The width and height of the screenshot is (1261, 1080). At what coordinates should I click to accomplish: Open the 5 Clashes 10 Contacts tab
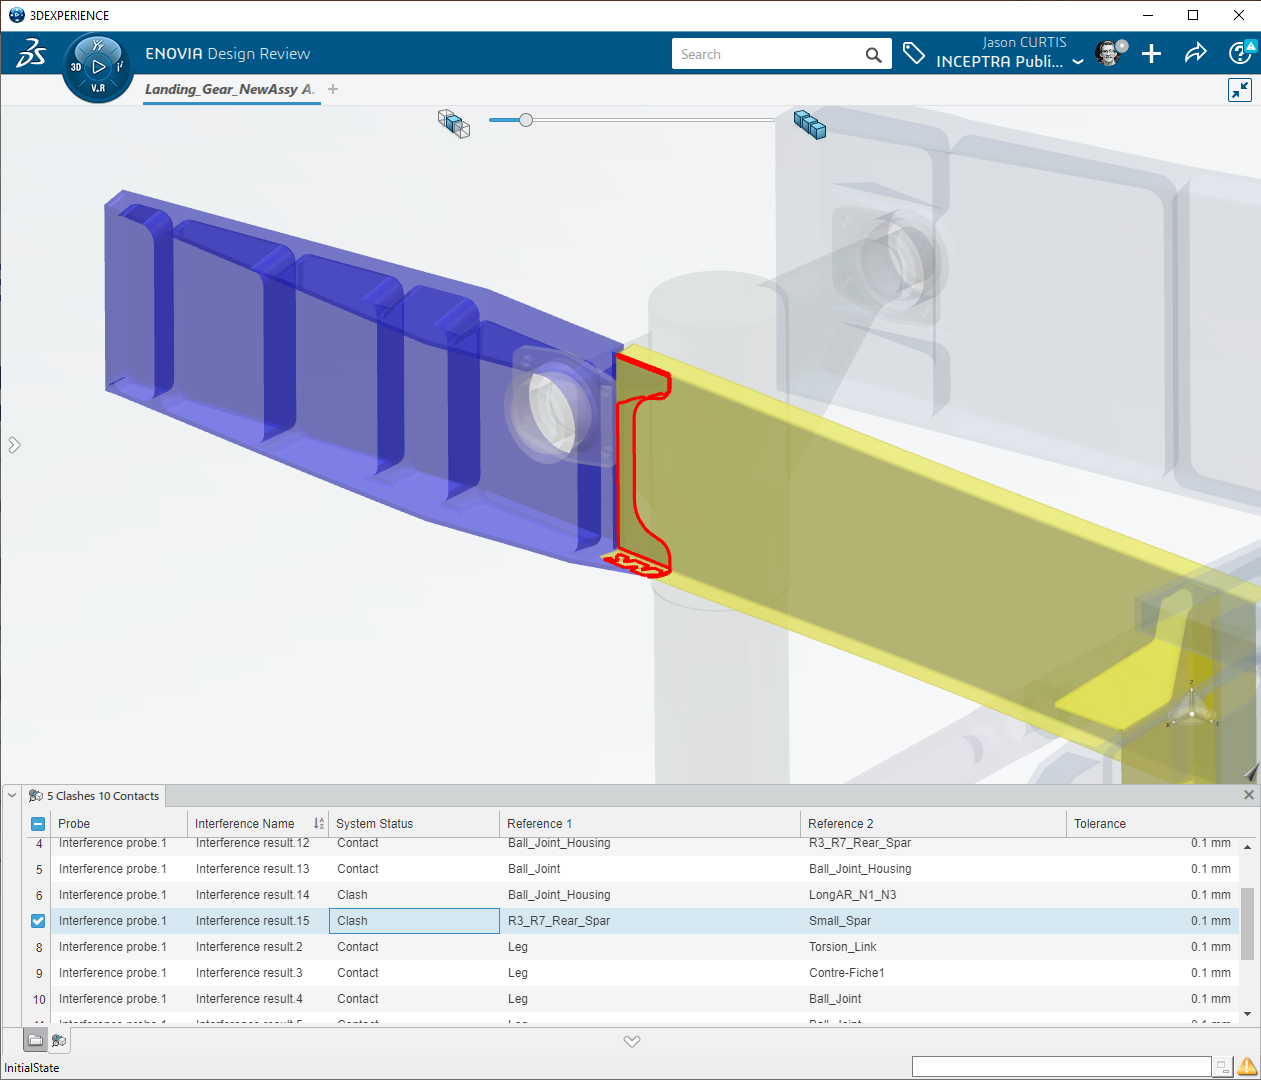95,796
